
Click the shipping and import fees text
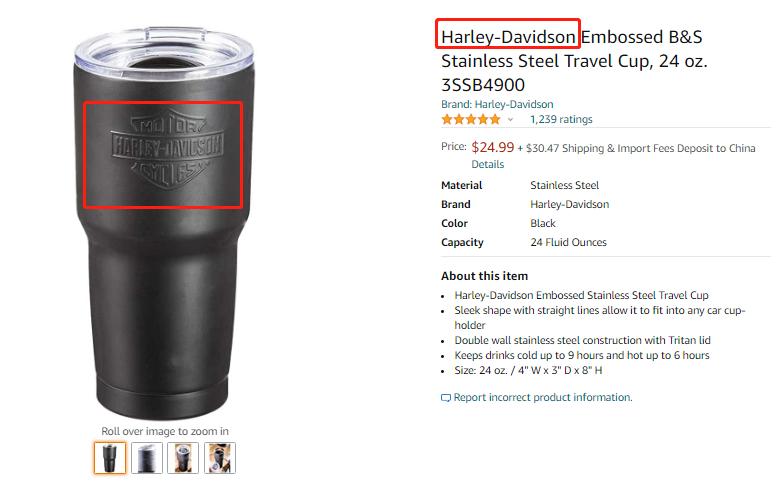click(x=636, y=148)
